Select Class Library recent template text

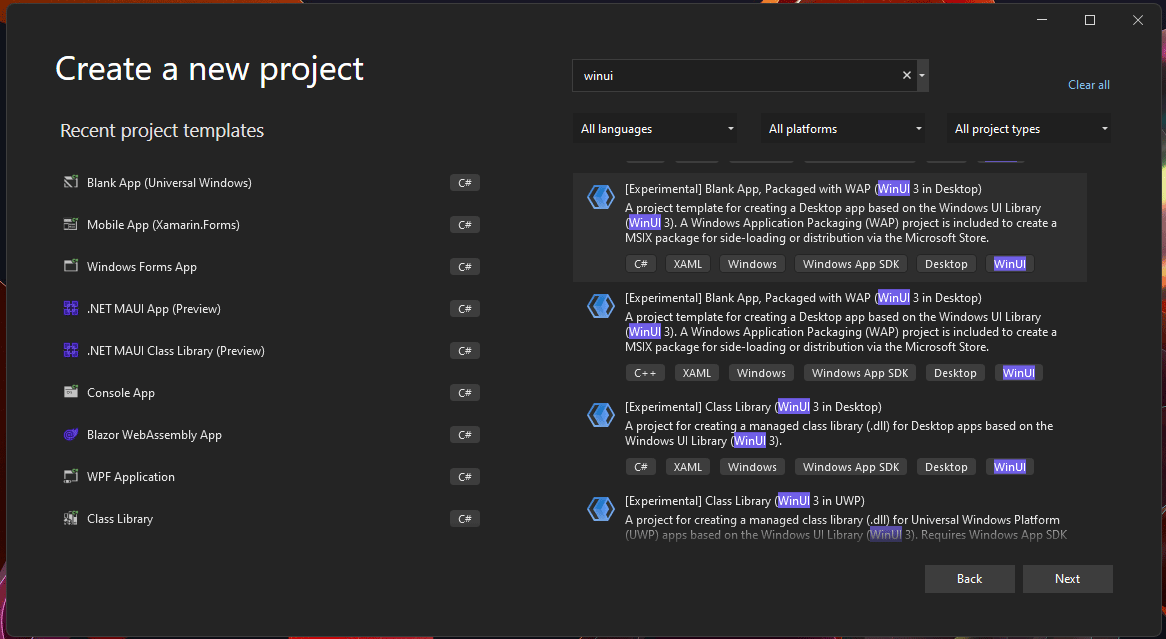pyautogui.click(x=120, y=518)
